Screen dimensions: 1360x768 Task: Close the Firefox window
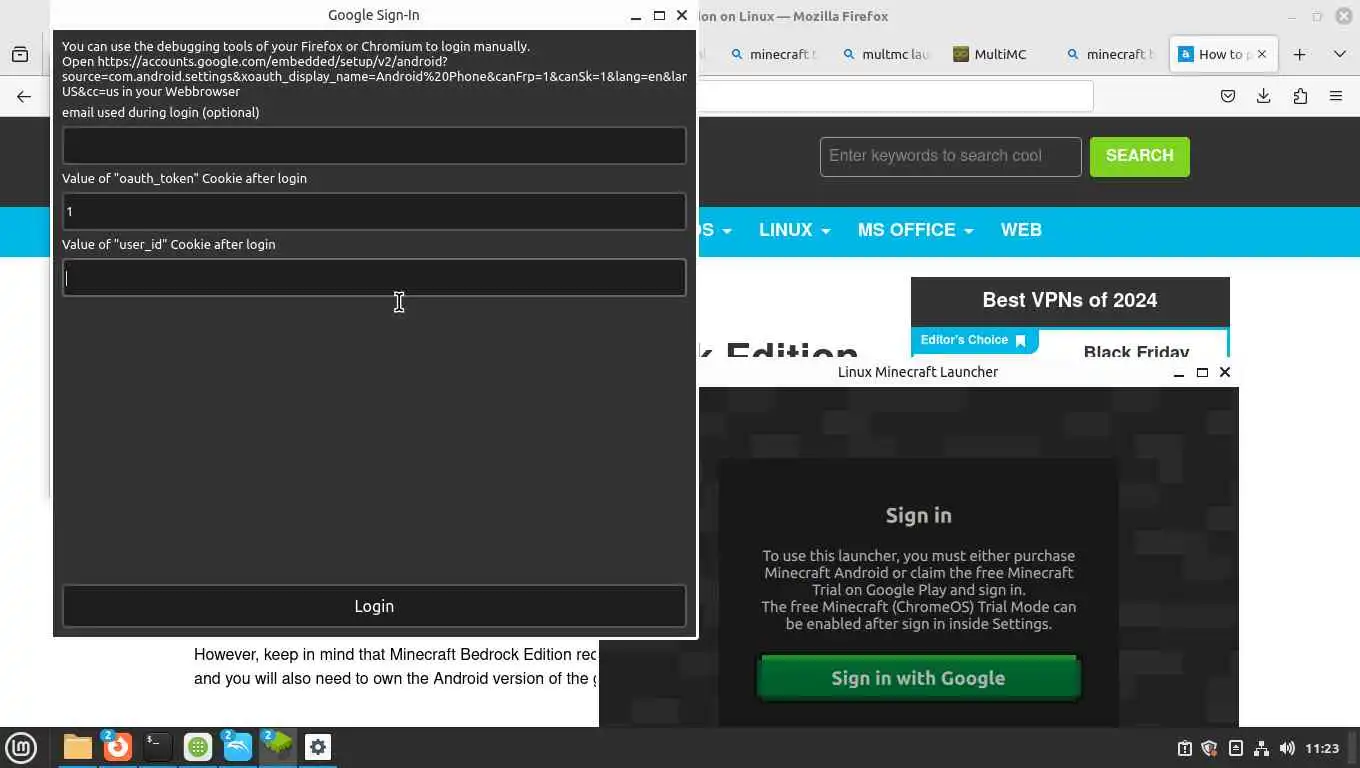(x=1344, y=16)
